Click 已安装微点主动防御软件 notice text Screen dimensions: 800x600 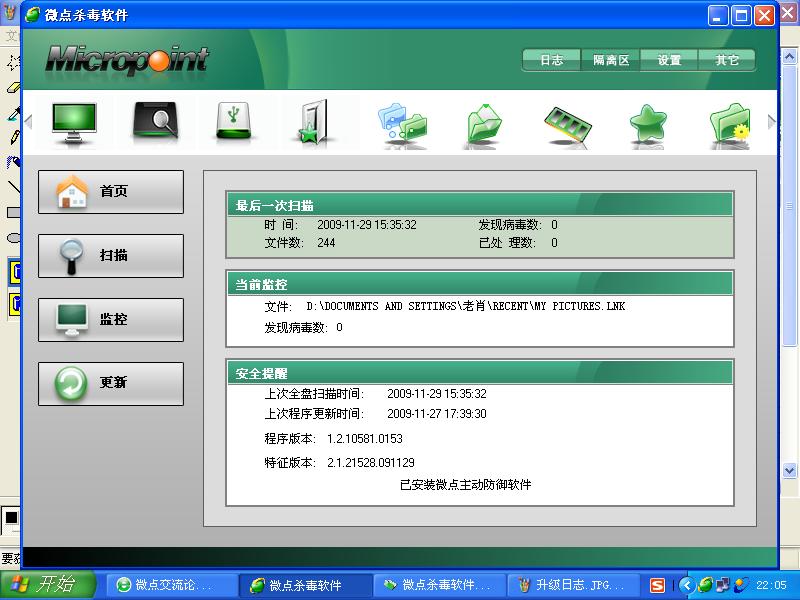pos(465,485)
